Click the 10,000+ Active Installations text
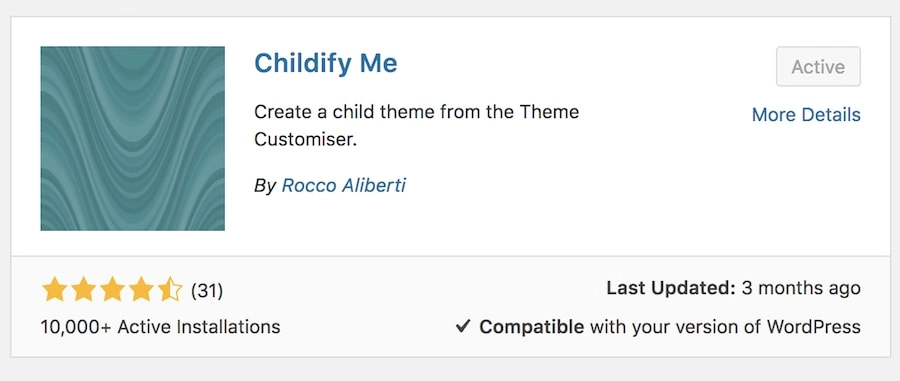Screen dimensions: 900x381 160,326
